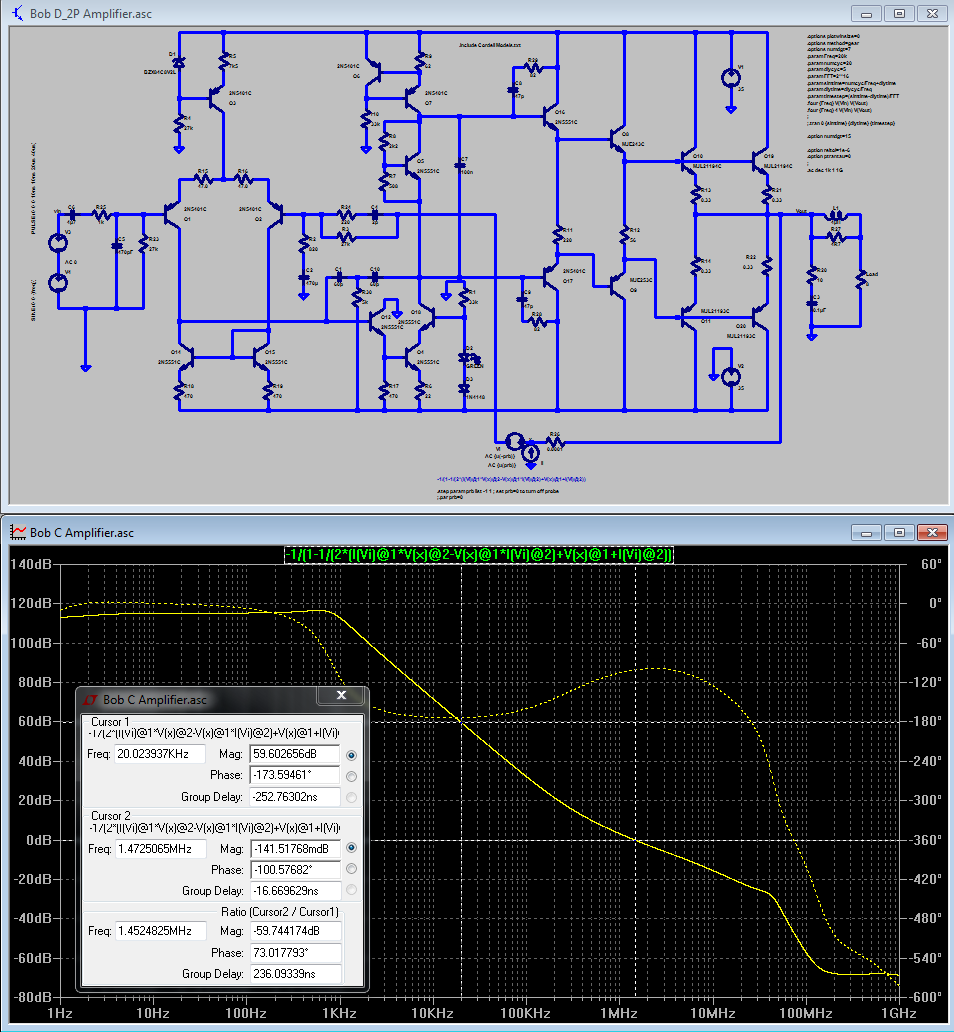Select inductor L1 near Vout

[835, 215]
